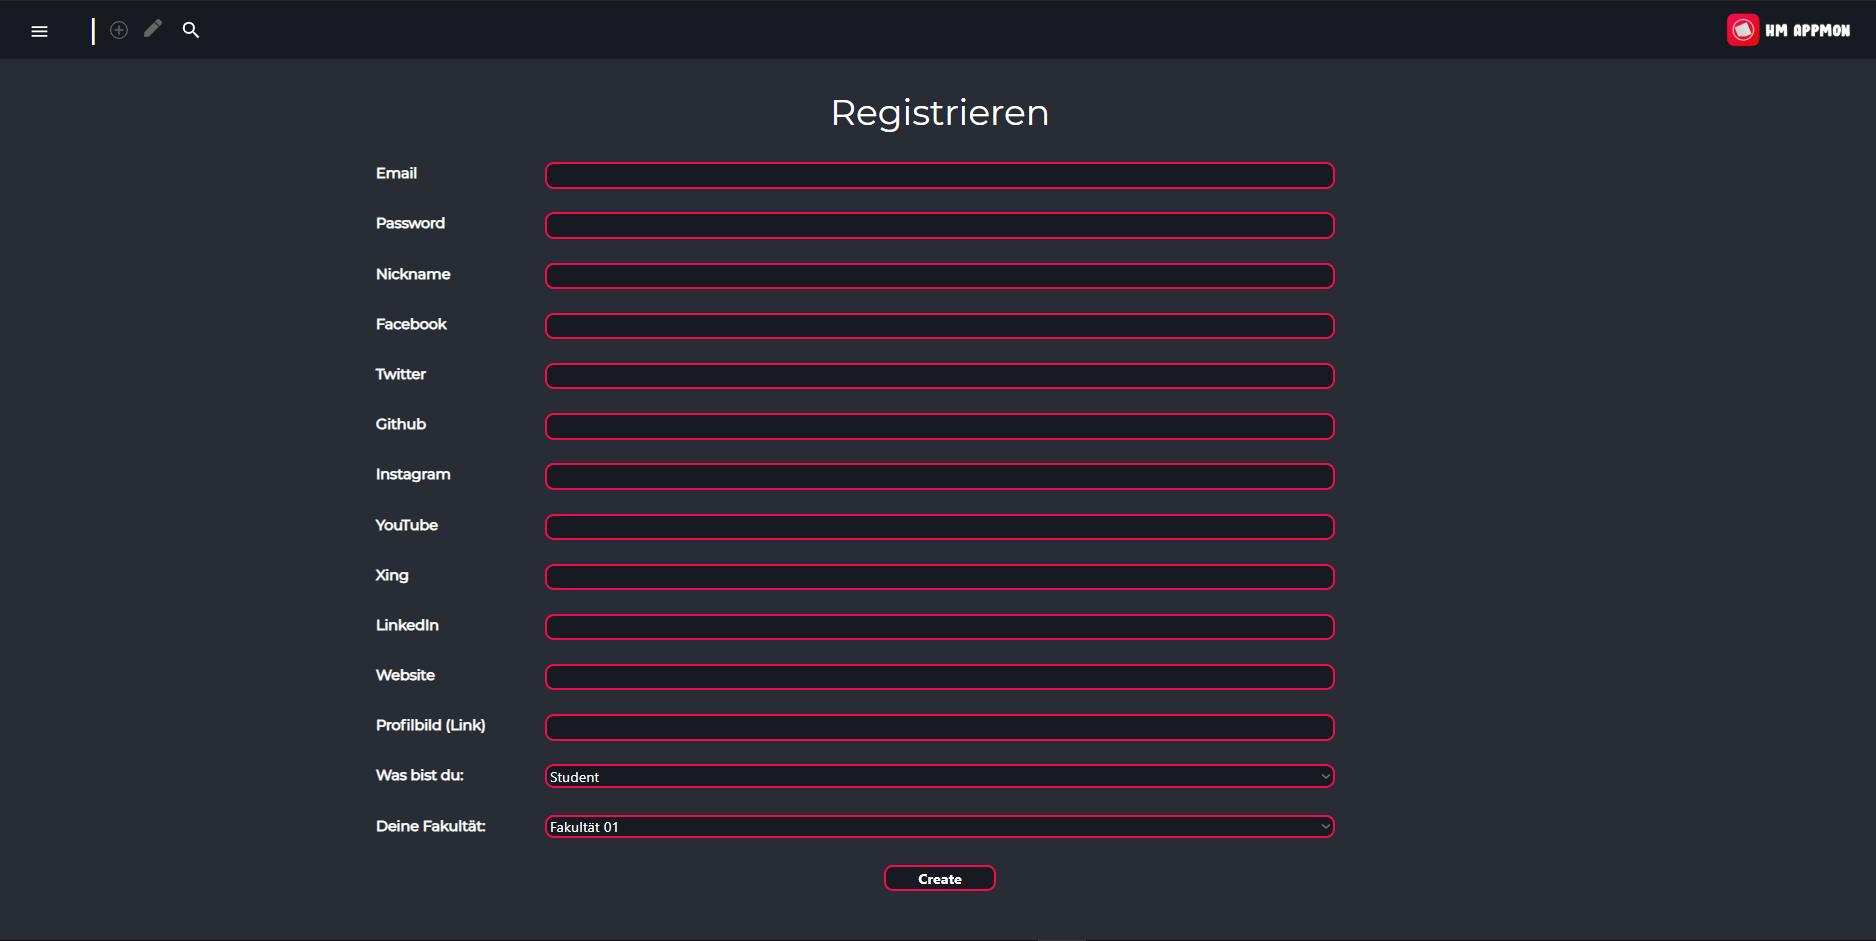1876x941 pixels.
Task: Click the Create button
Action: pyautogui.click(x=940, y=878)
